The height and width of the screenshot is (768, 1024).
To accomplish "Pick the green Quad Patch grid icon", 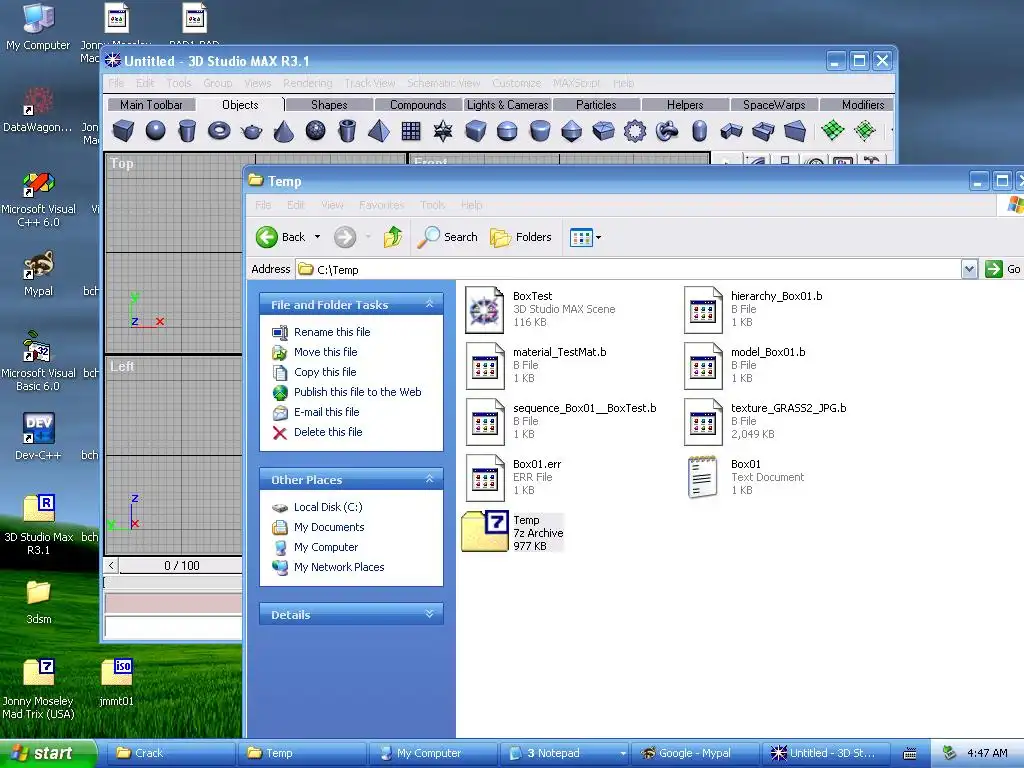I will coord(833,130).
